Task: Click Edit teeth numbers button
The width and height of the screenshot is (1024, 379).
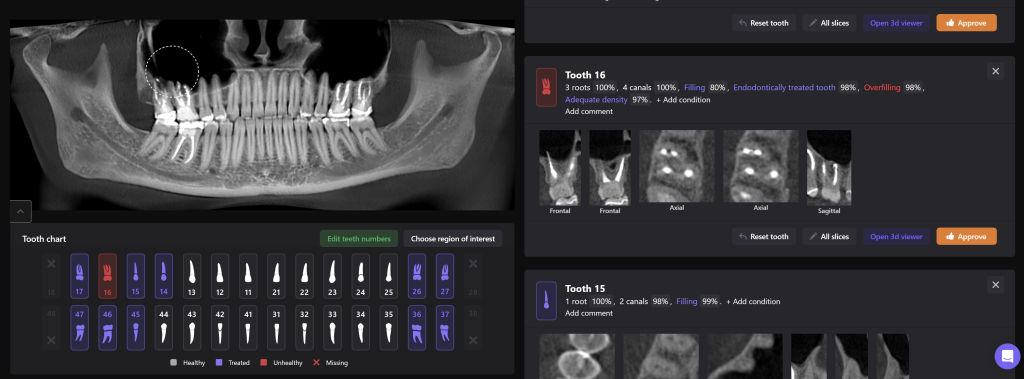Action: pos(359,239)
